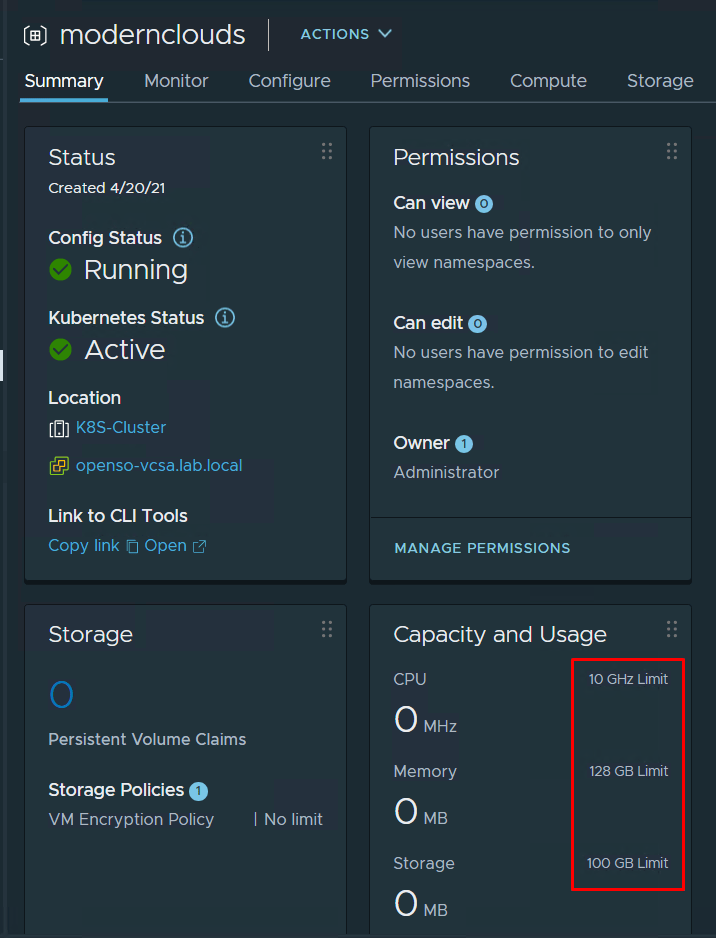Click the drag handle on Capacity and Usage card
Screen dimensions: 716x938
click(x=671, y=629)
